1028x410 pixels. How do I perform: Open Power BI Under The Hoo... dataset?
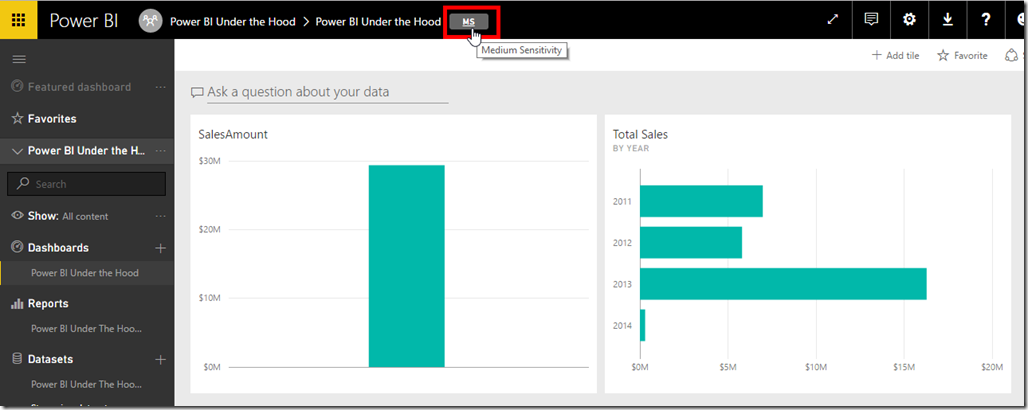[x=87, y=384]
